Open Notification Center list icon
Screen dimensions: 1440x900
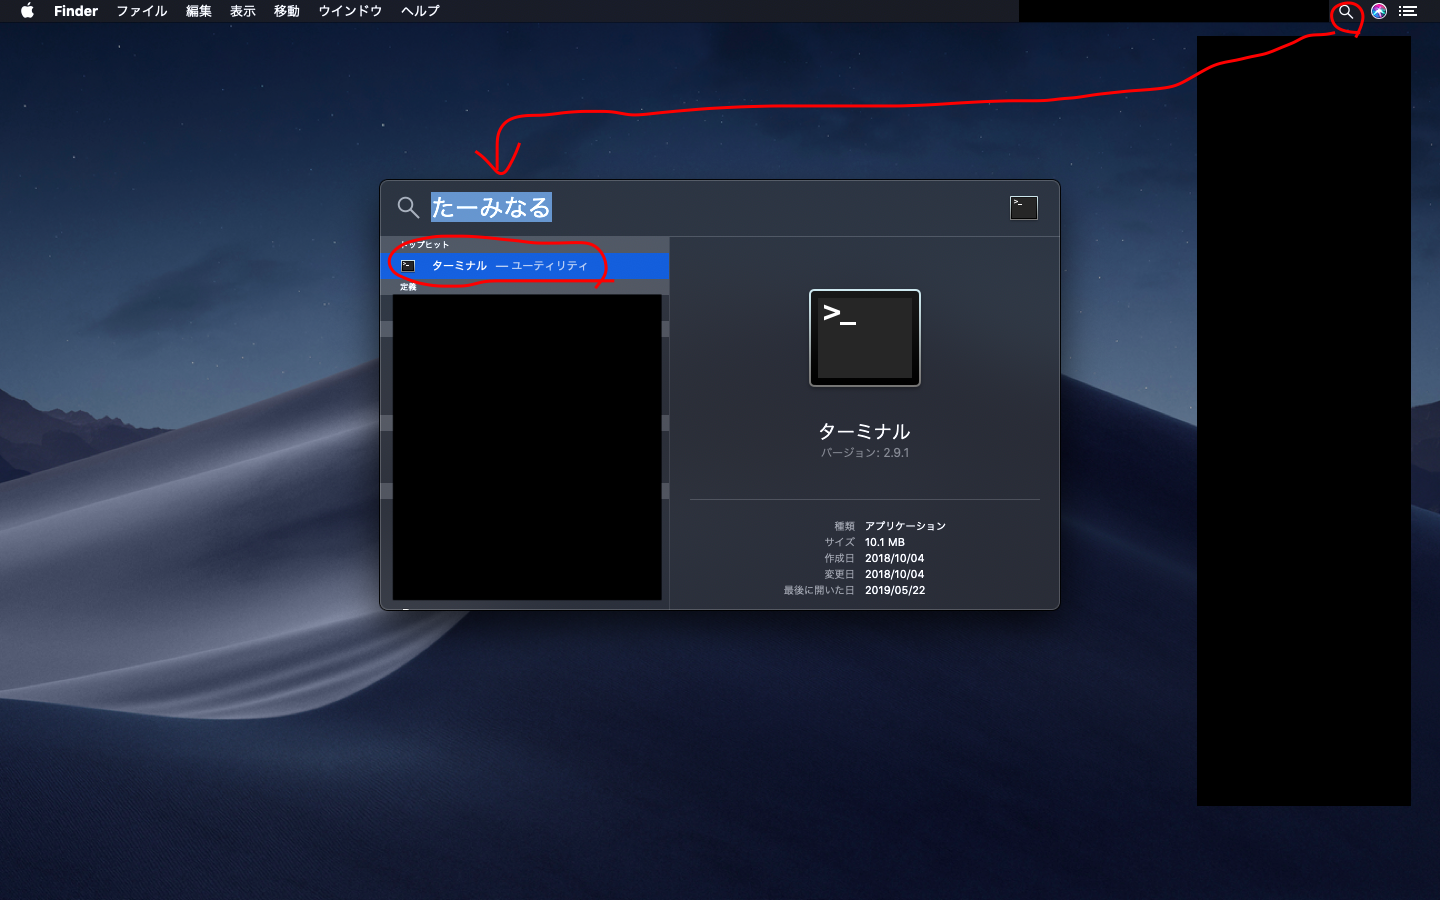pos(1408,11)
